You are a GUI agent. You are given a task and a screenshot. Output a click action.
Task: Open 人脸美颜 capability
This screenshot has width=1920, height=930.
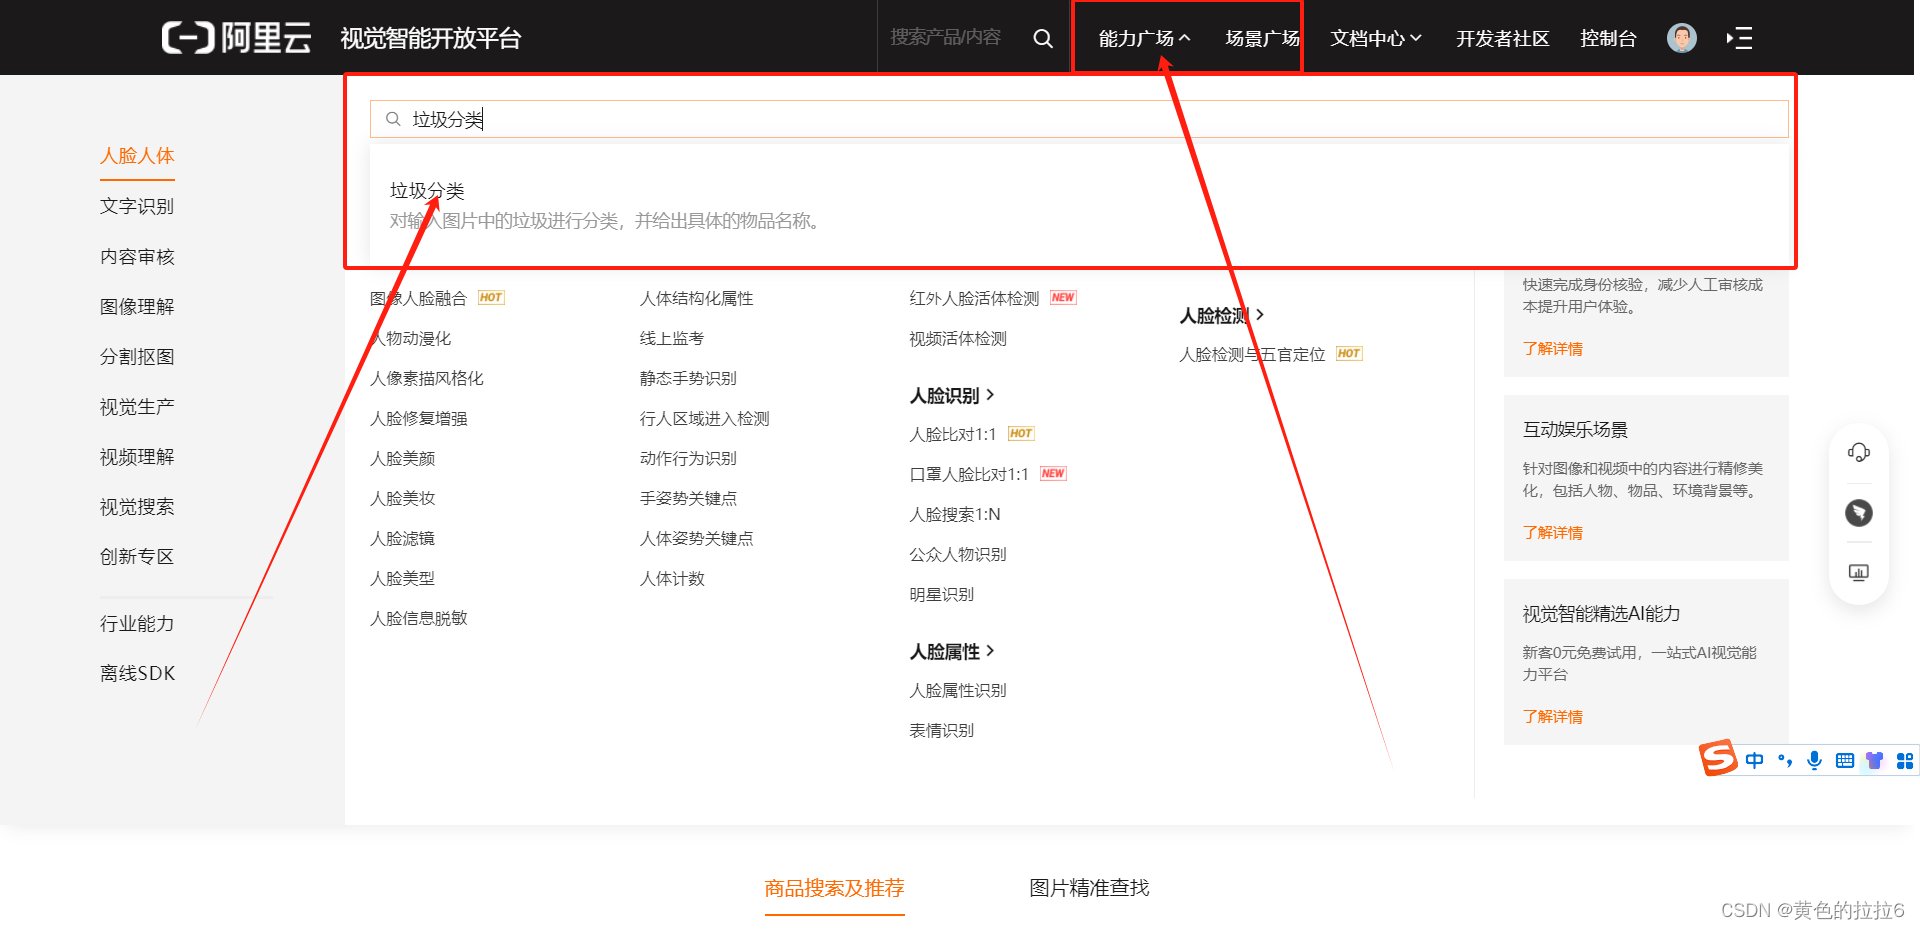403,459
